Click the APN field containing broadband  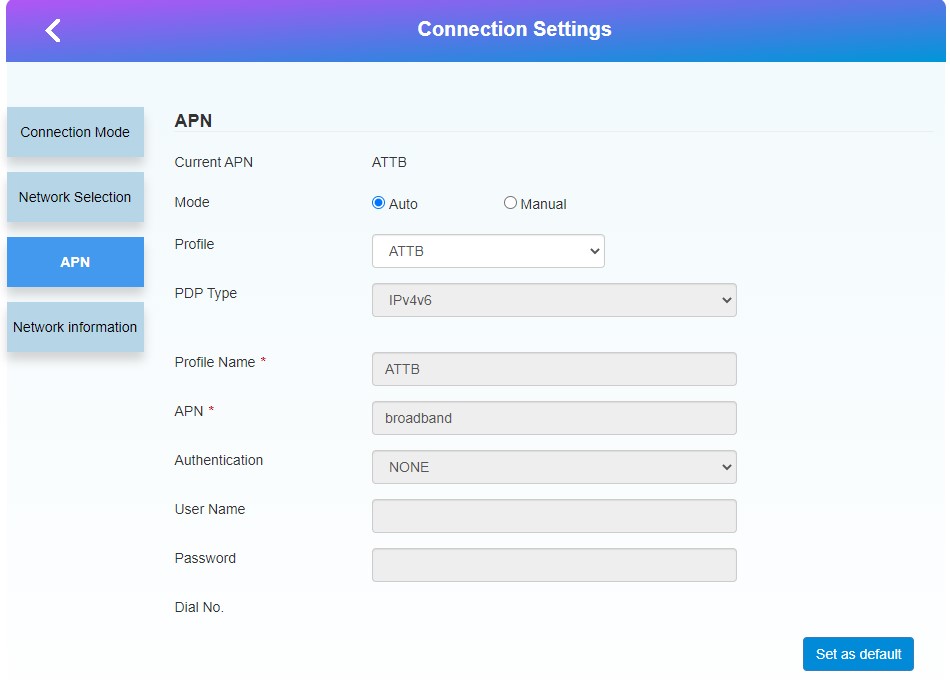click(554, 418)
